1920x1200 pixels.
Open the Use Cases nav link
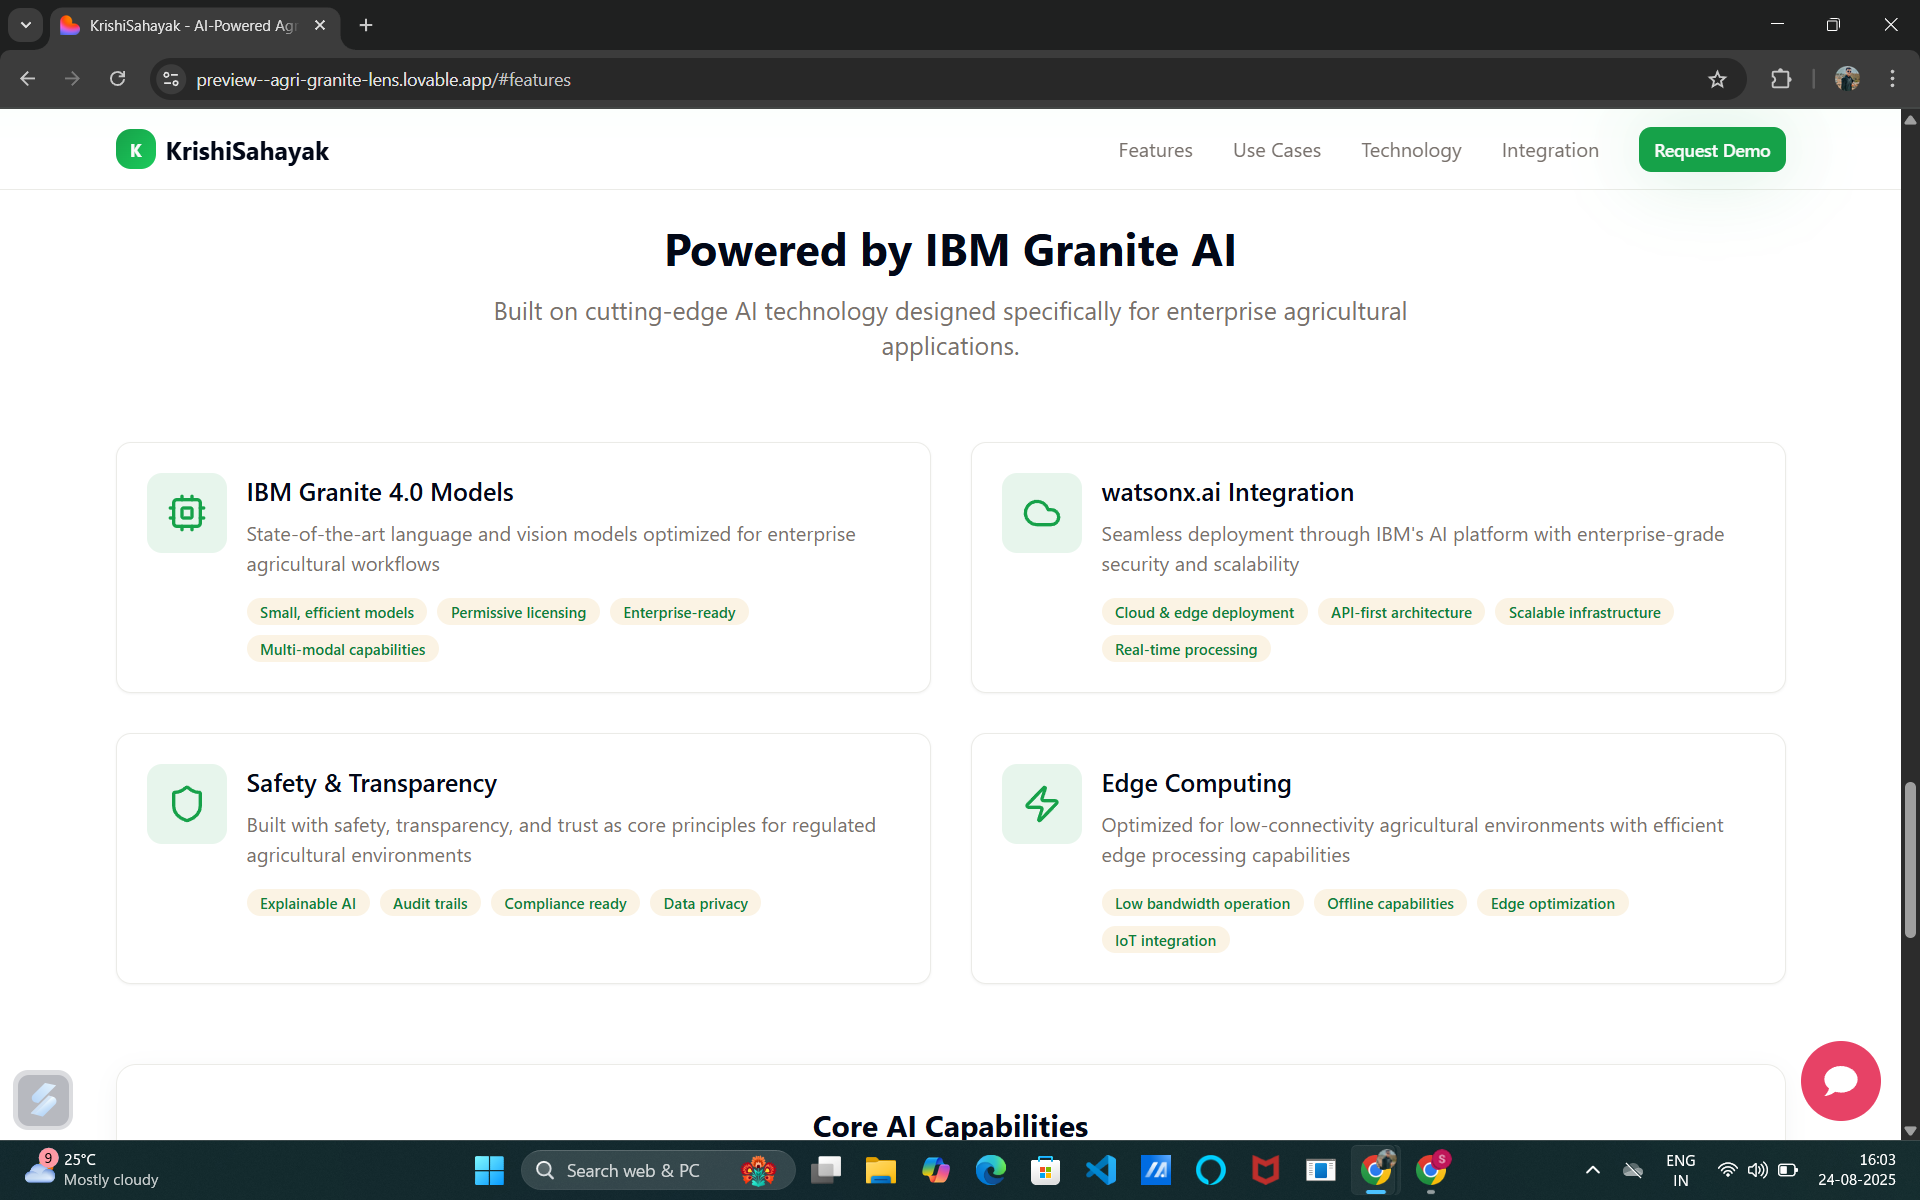(x=1276, y=150)
